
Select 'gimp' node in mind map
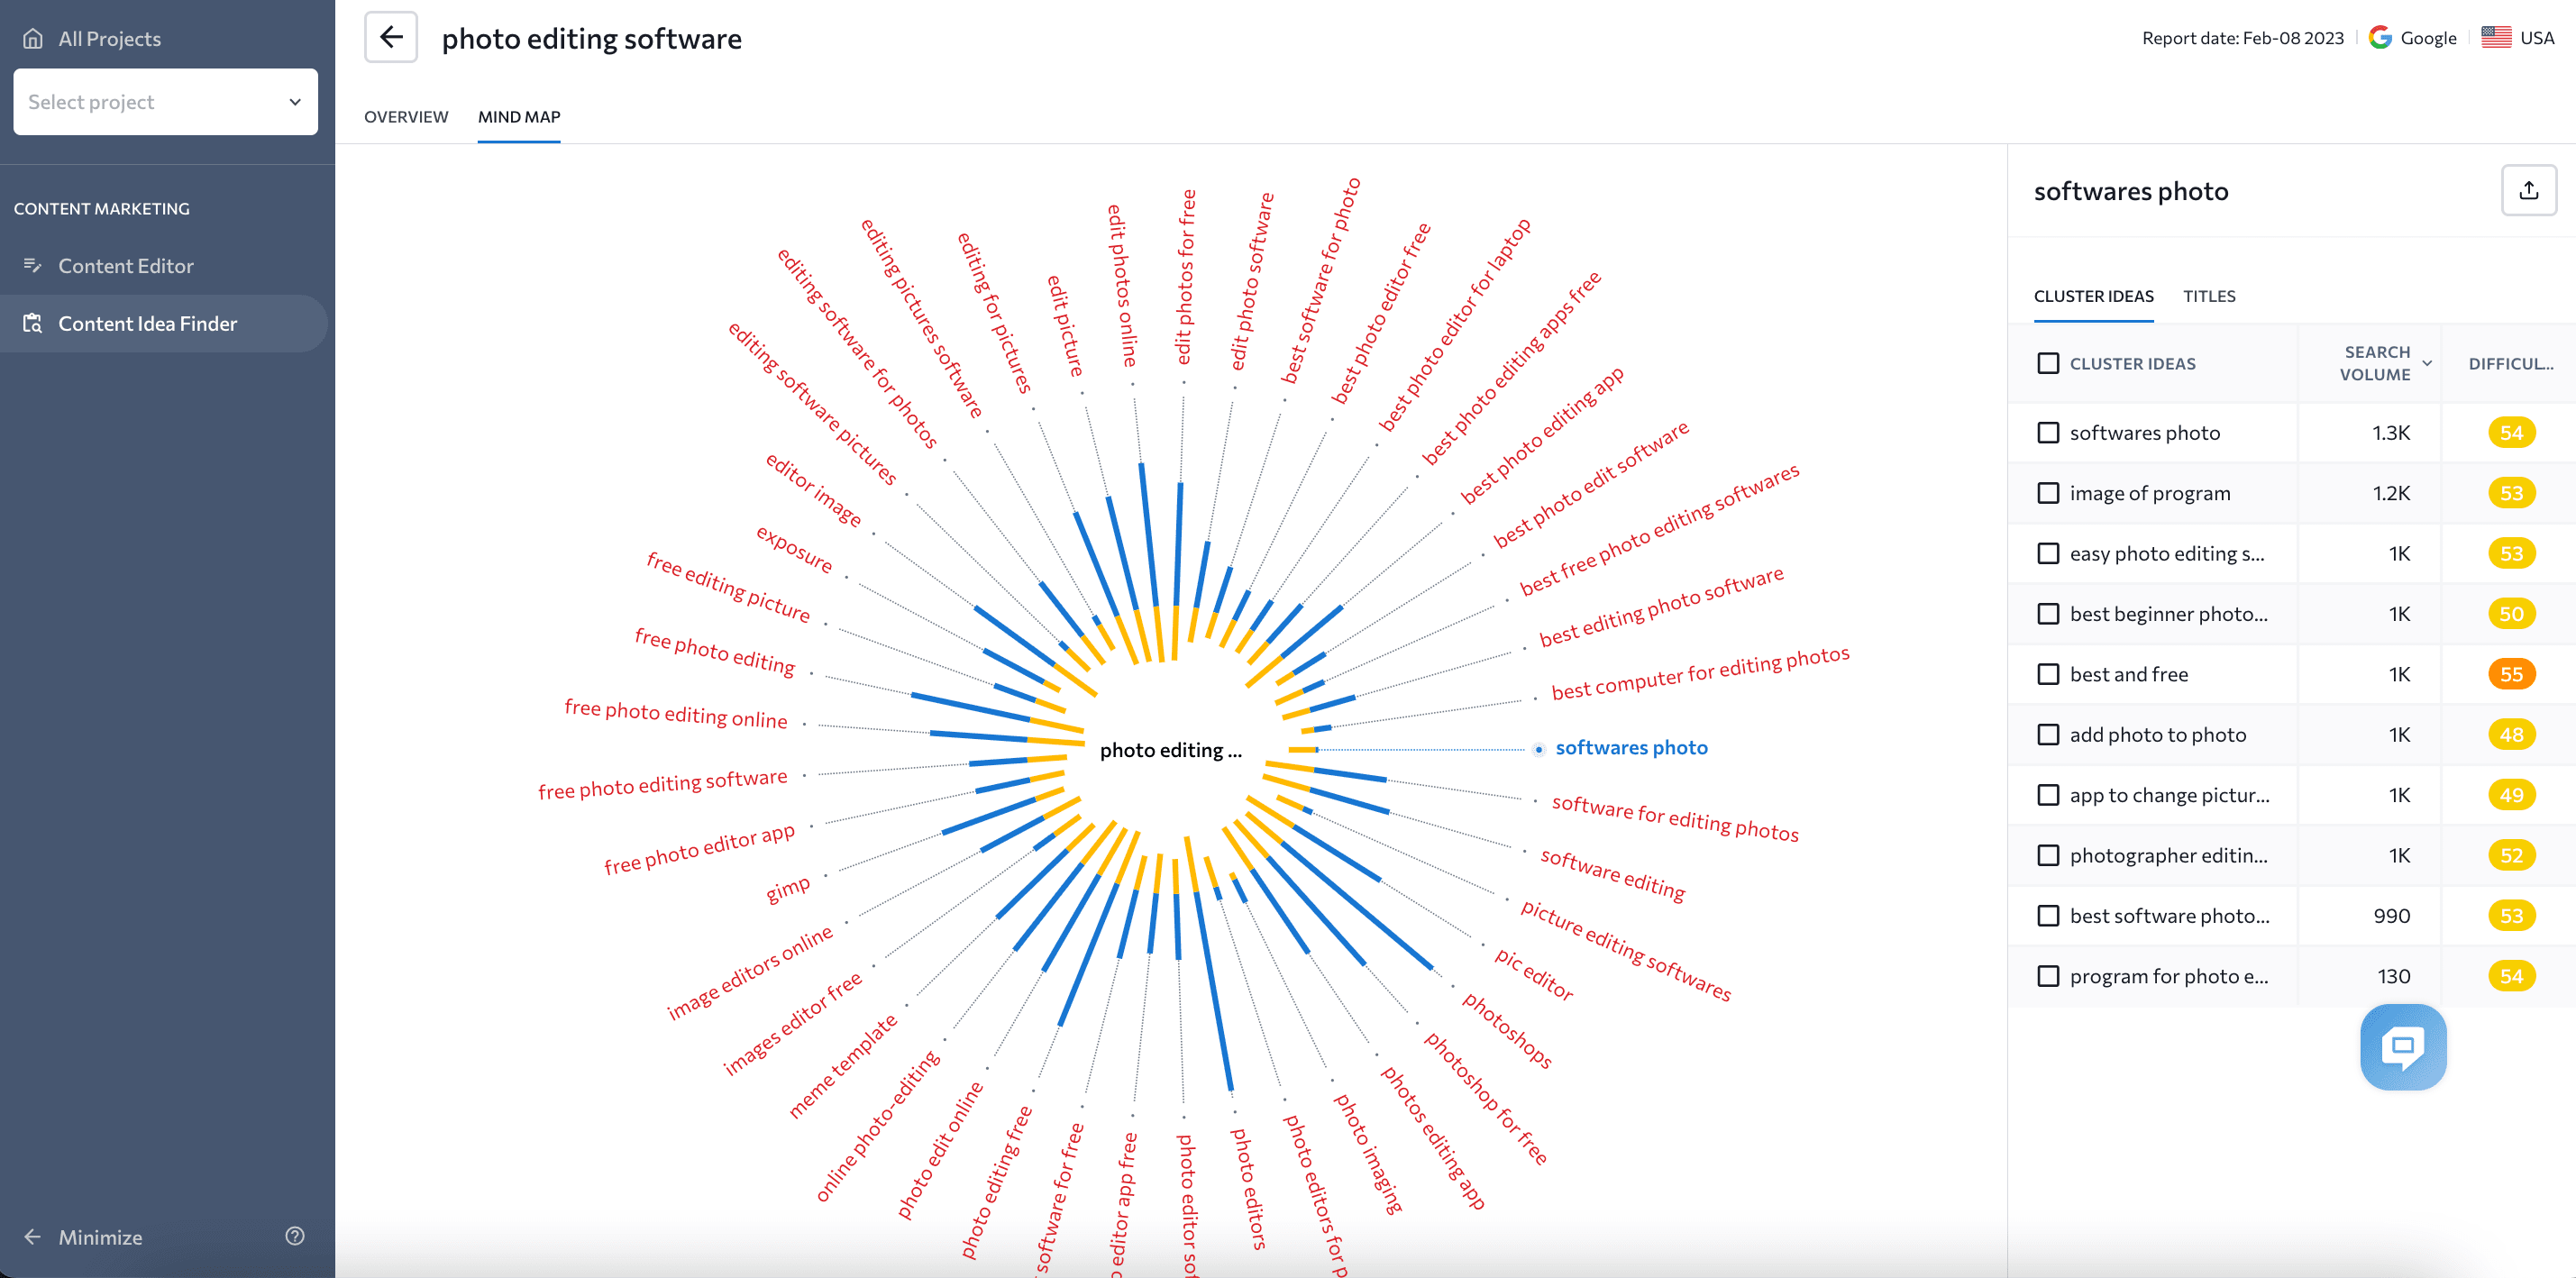coord(788,888)
